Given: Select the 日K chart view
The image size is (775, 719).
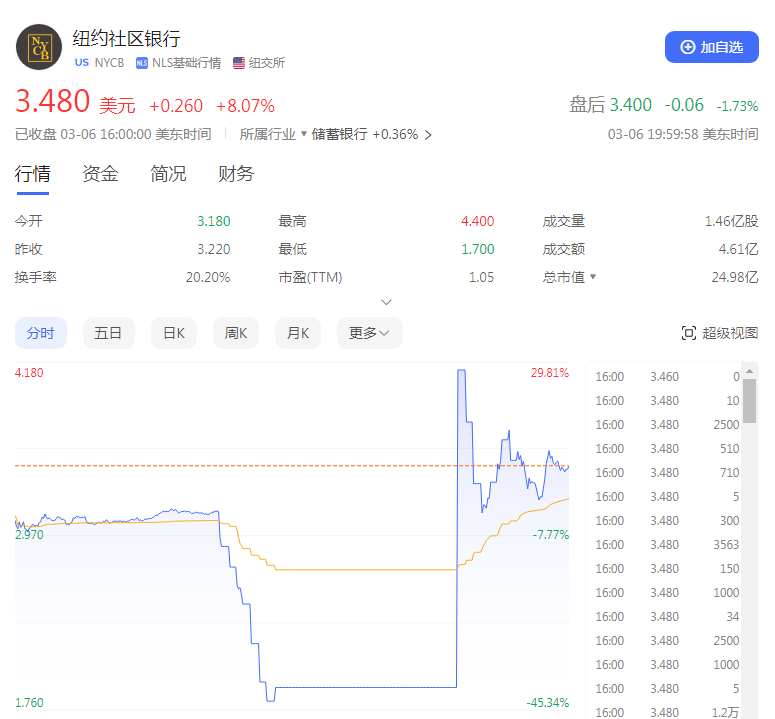Looking at the screenshot, I should 174,333.
